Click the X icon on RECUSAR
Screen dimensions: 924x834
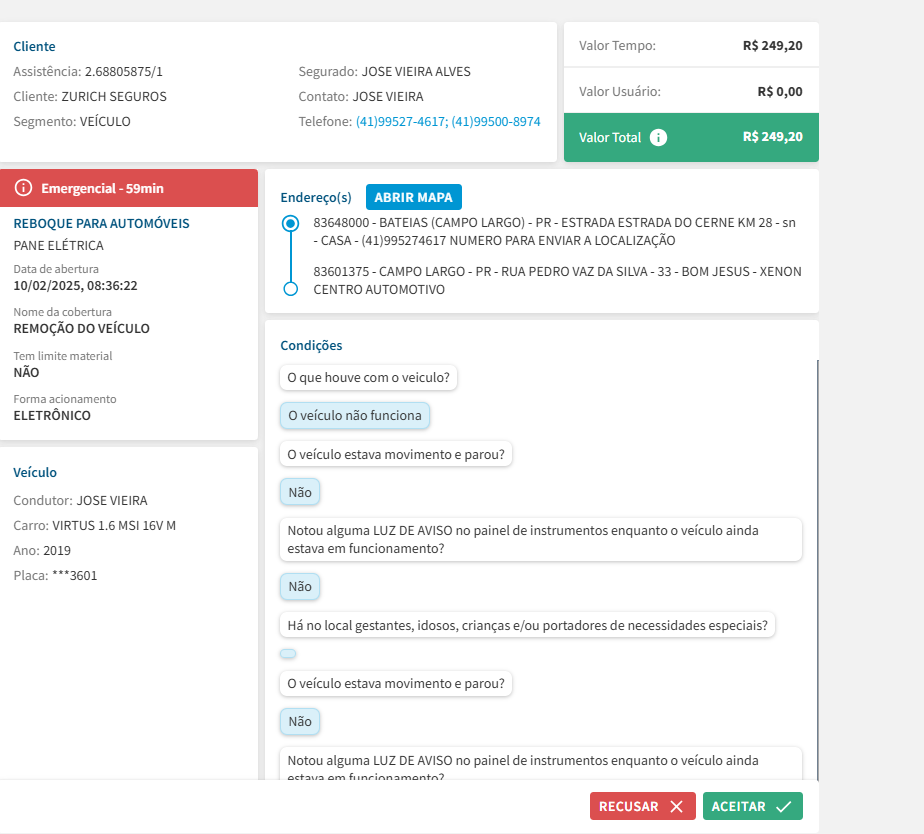[677, 807]
